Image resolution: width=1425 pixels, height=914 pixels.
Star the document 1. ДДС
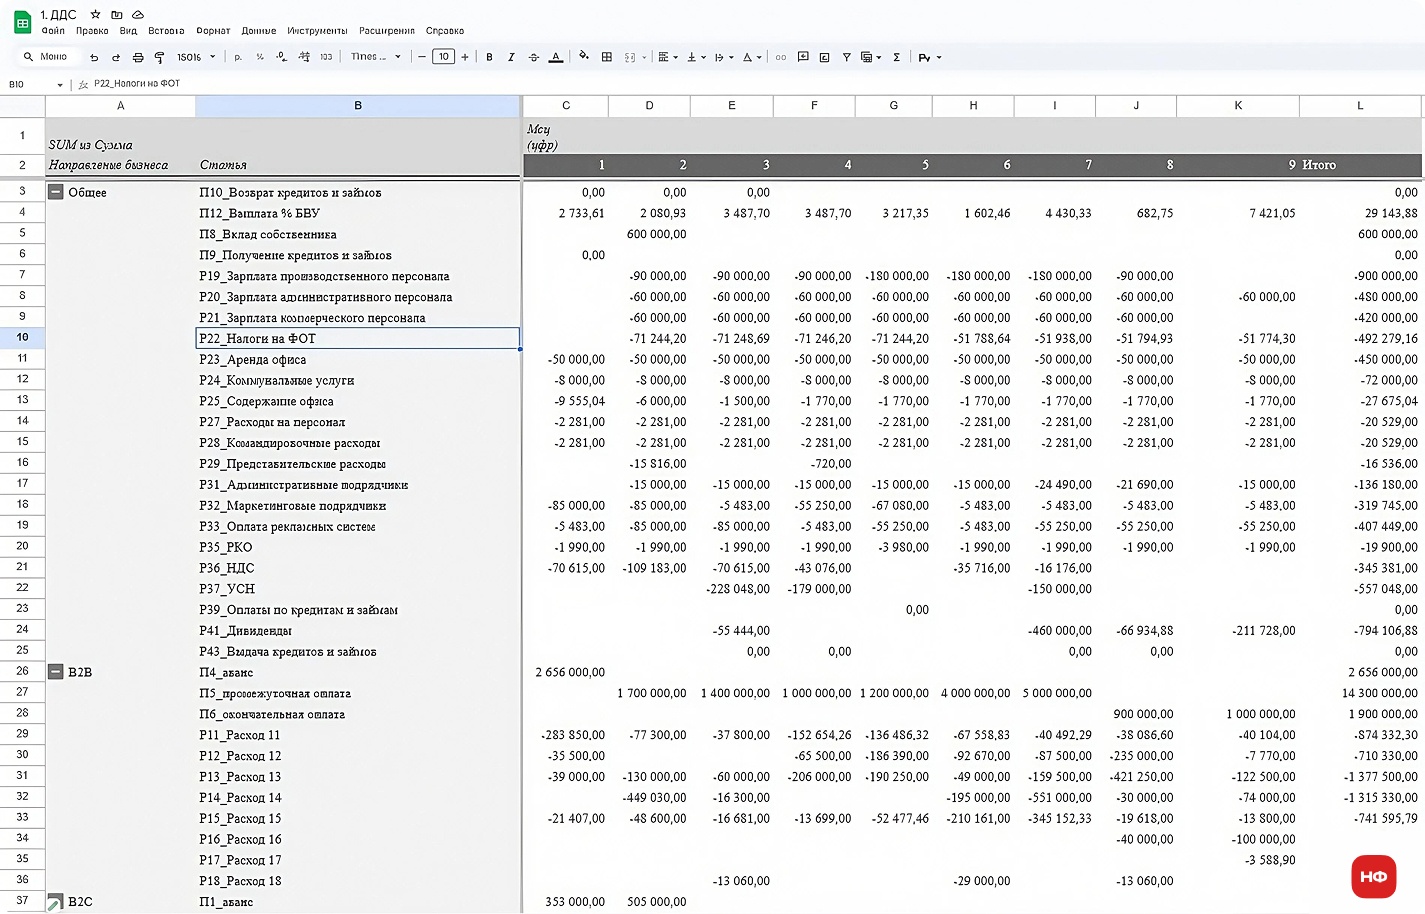point(95,15)
